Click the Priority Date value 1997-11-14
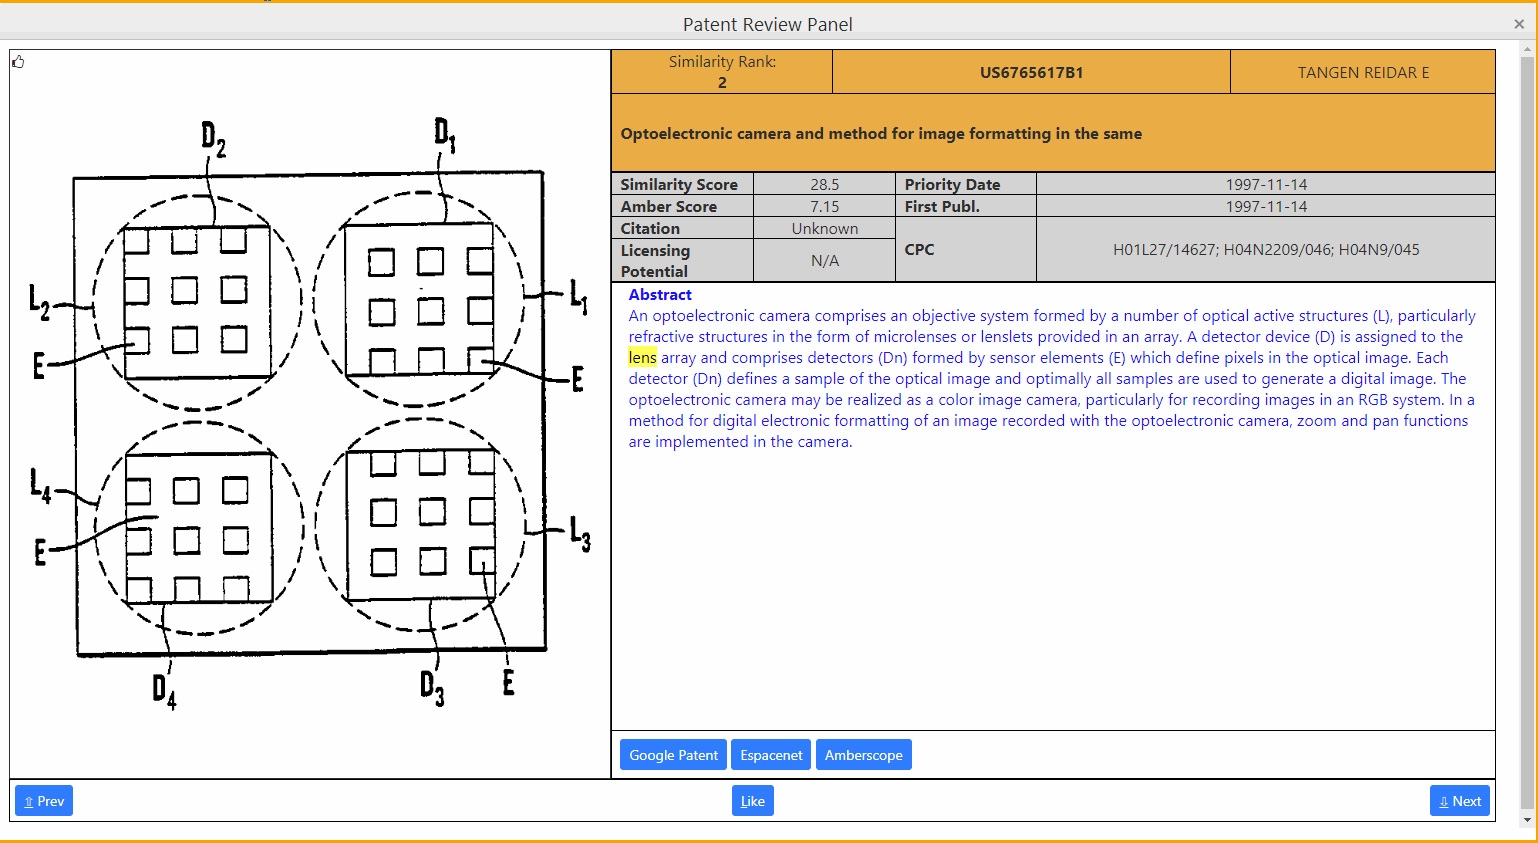The width and height of the screenshot is (1538, 843). coord(1266,184)
